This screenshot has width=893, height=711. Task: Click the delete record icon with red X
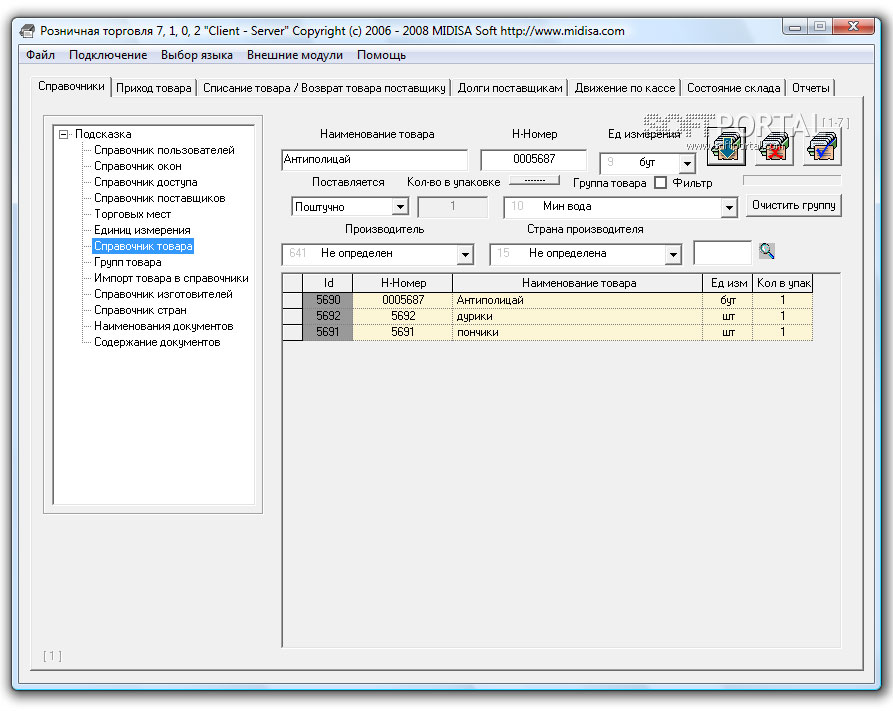[774, 147]
